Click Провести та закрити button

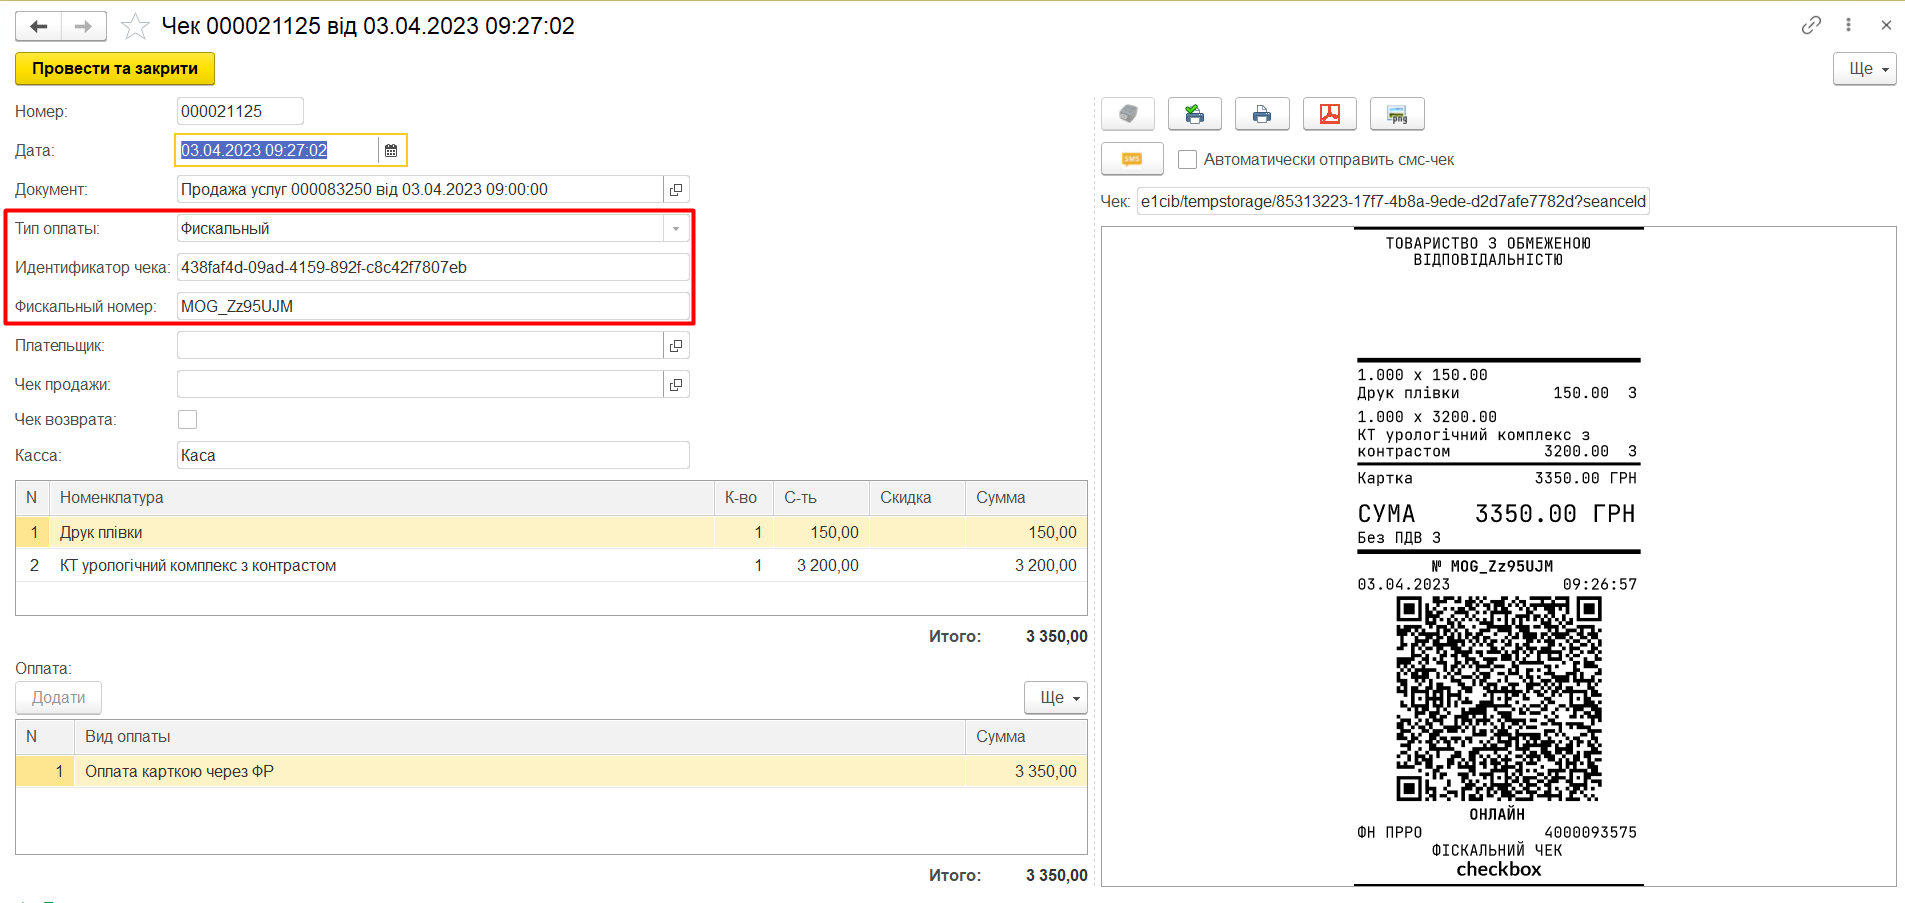[x=115, y=69]
